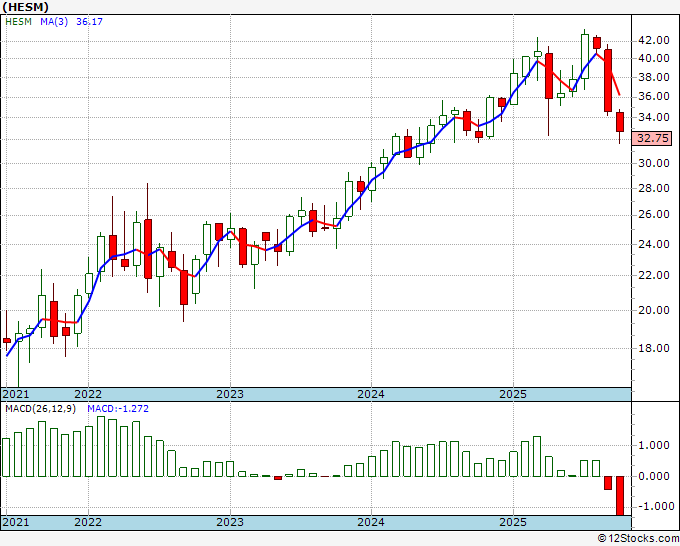
Task: Click the 28.00 price axis label
Action: [x=654, y=188]
